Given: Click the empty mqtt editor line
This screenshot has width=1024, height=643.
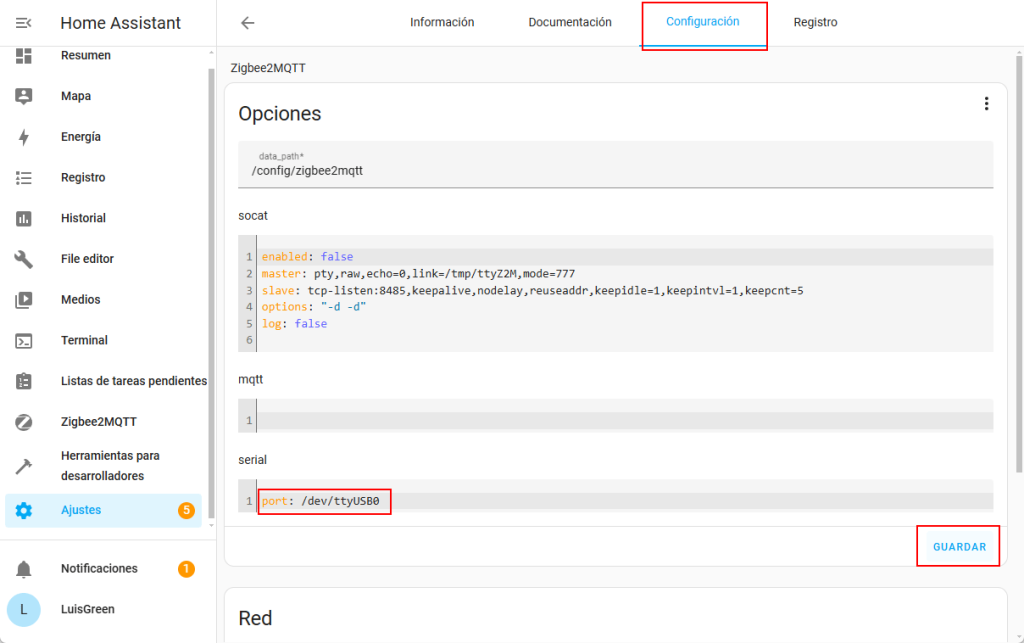Looking at the screenshot, I should (x=620, y=421).
